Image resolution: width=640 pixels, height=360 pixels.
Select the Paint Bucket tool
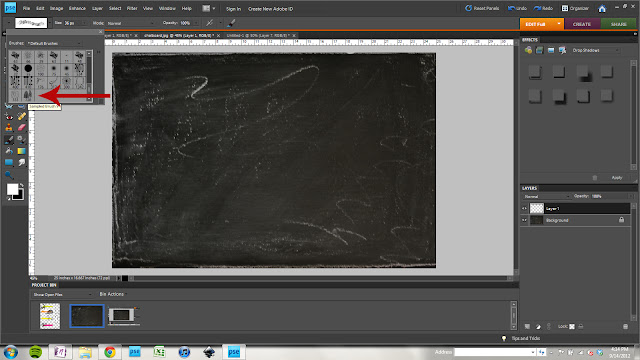(9, 151)
